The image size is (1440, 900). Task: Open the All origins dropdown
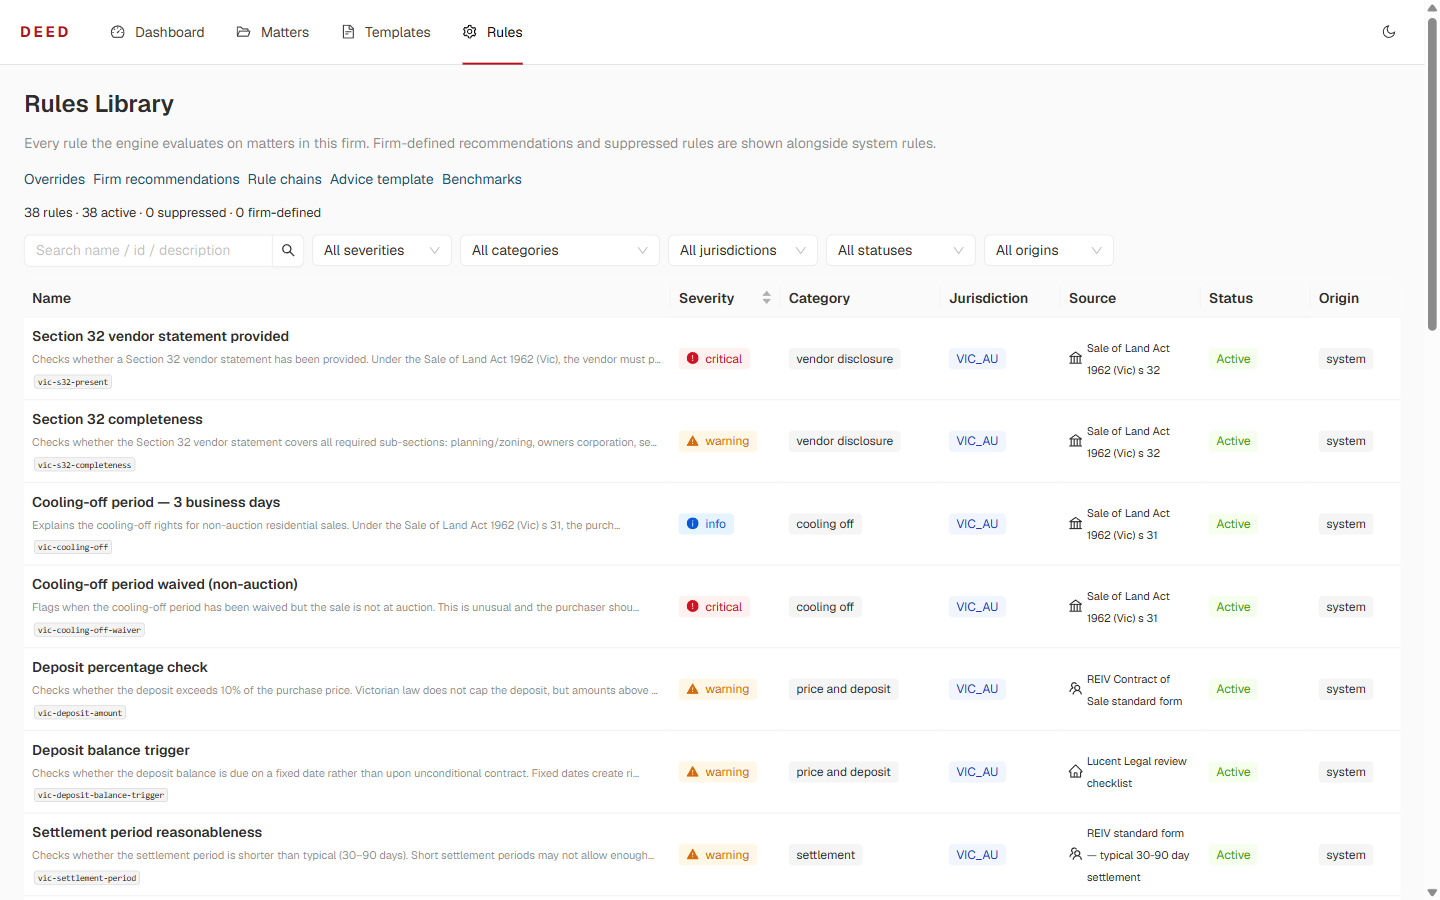(1049, 250)
